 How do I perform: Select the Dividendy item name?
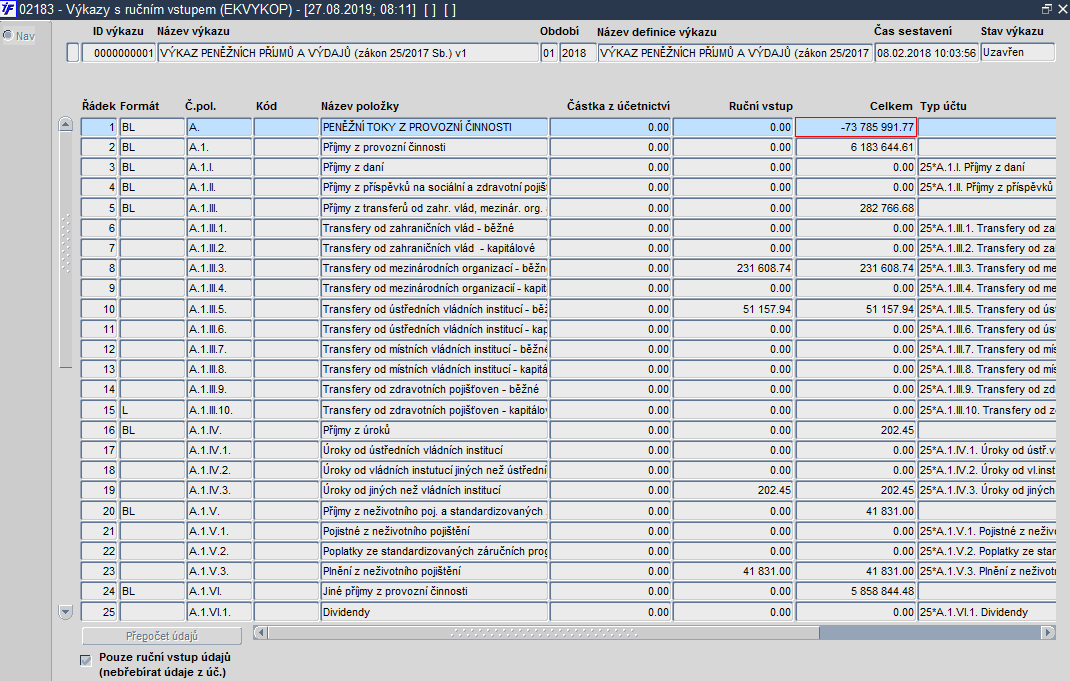pos(434,612)
